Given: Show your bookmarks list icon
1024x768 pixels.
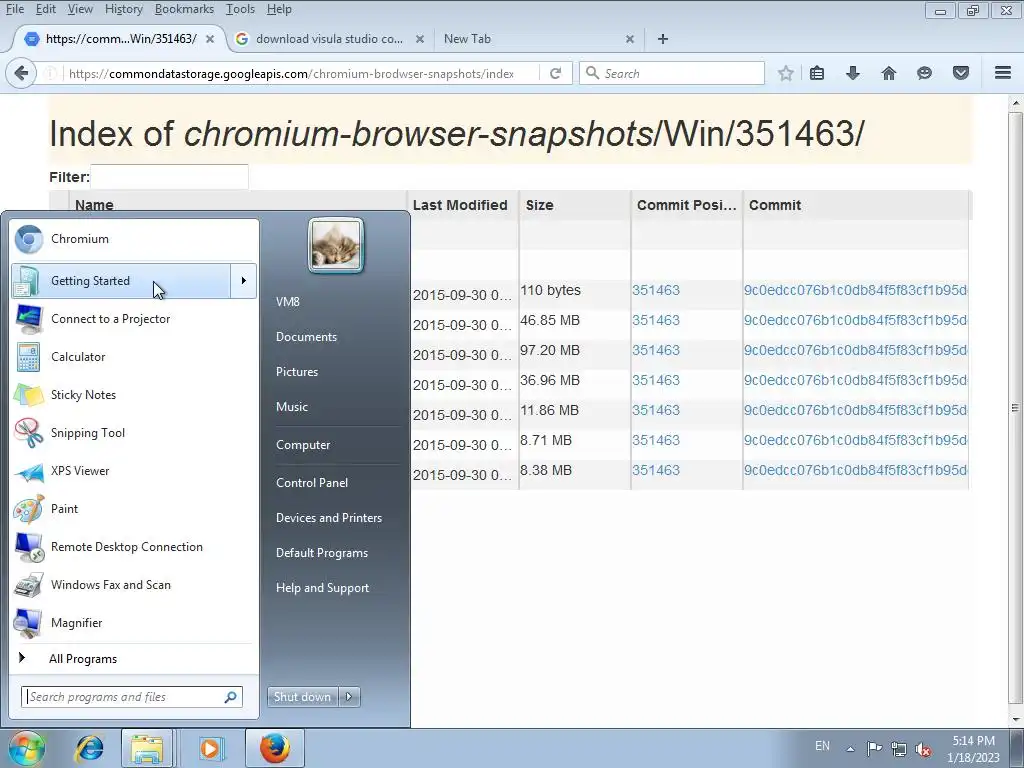Looking at the screenshot, I should (x=817, y=73).
